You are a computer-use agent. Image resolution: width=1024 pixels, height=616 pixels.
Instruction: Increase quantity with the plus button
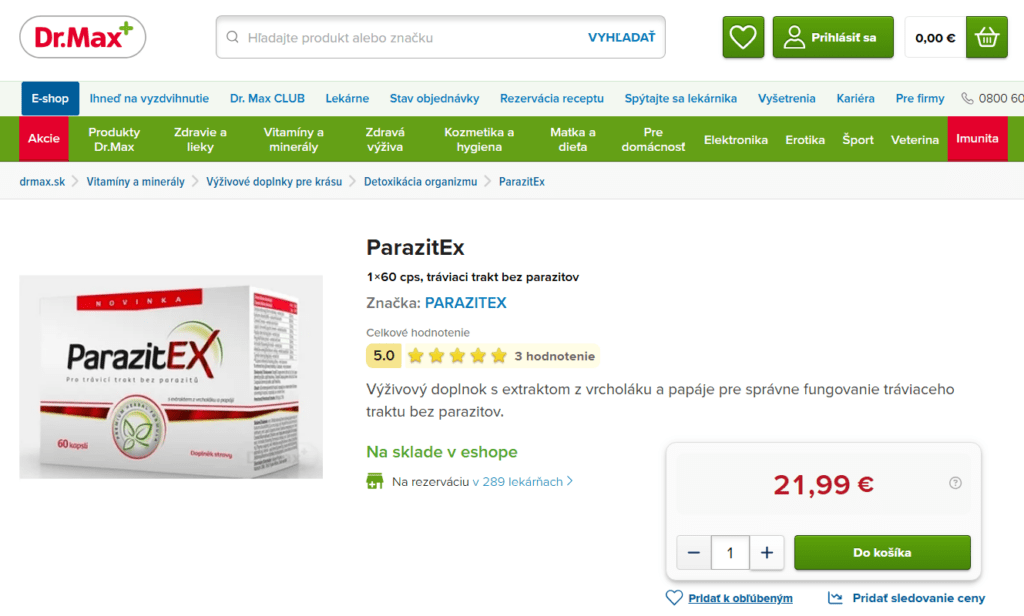click(767, 553)
